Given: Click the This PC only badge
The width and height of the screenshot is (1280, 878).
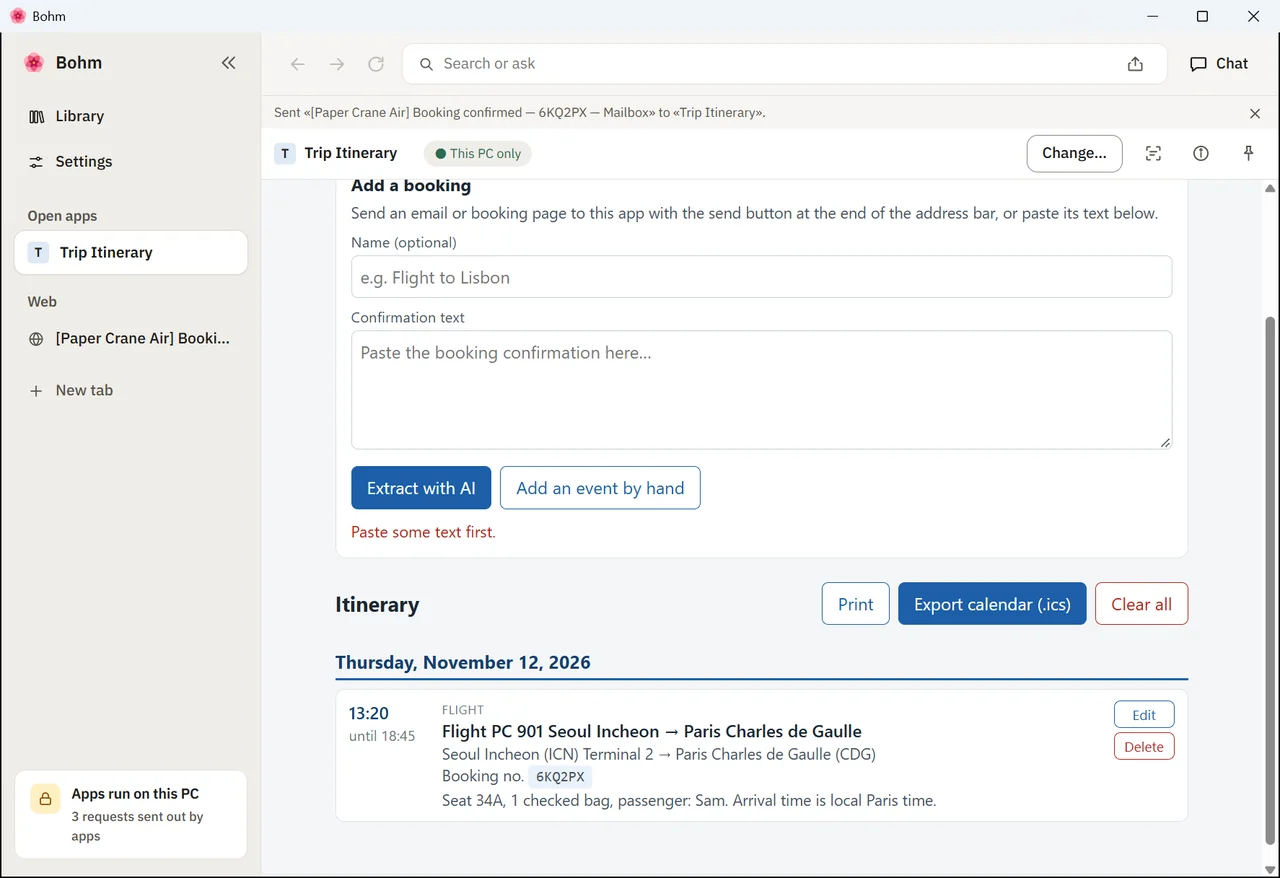Looking at the screenshot, I should (x=477, y=154).
